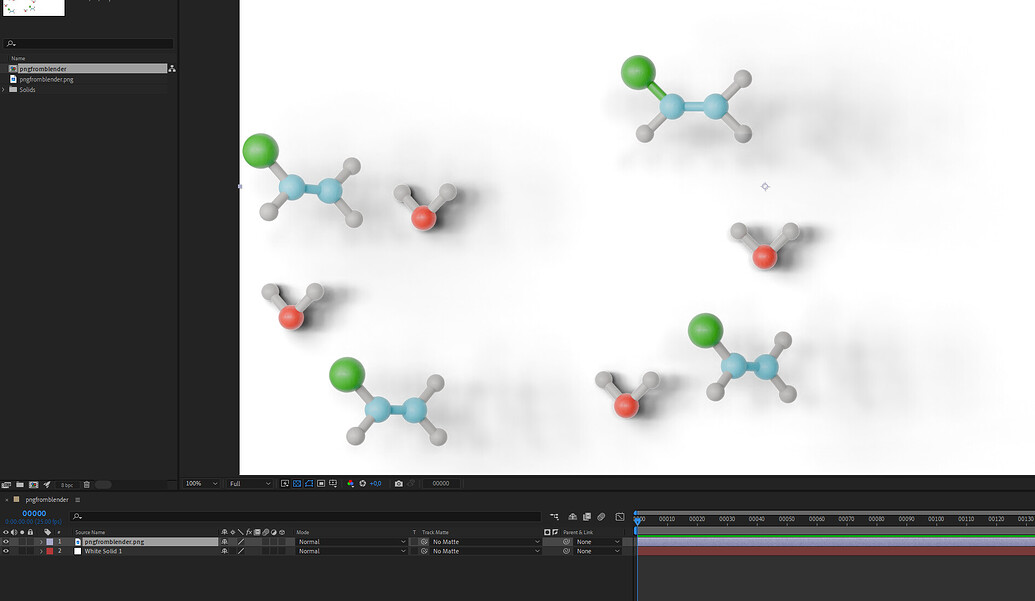Click the project thumbnail preview
The image size is (1035, 601).
pyautogui.click(x=34, y=7)
